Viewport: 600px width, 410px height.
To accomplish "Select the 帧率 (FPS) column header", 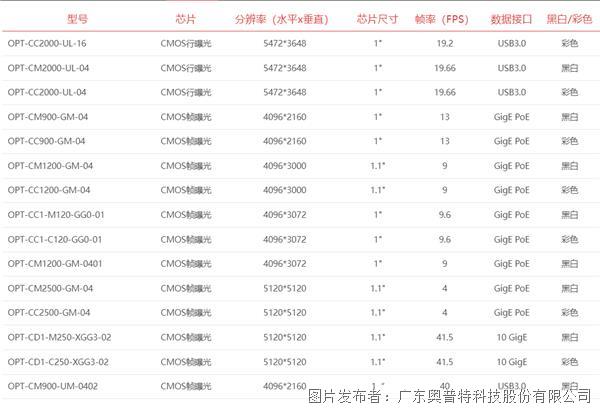I will (x=442, y=19).
